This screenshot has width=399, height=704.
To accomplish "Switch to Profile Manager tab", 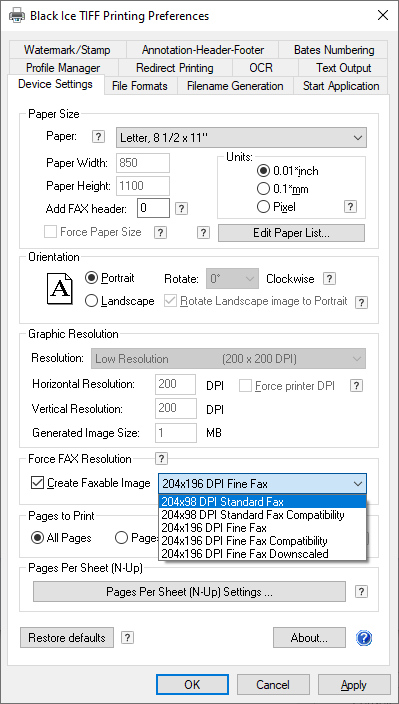I will 63,68.
